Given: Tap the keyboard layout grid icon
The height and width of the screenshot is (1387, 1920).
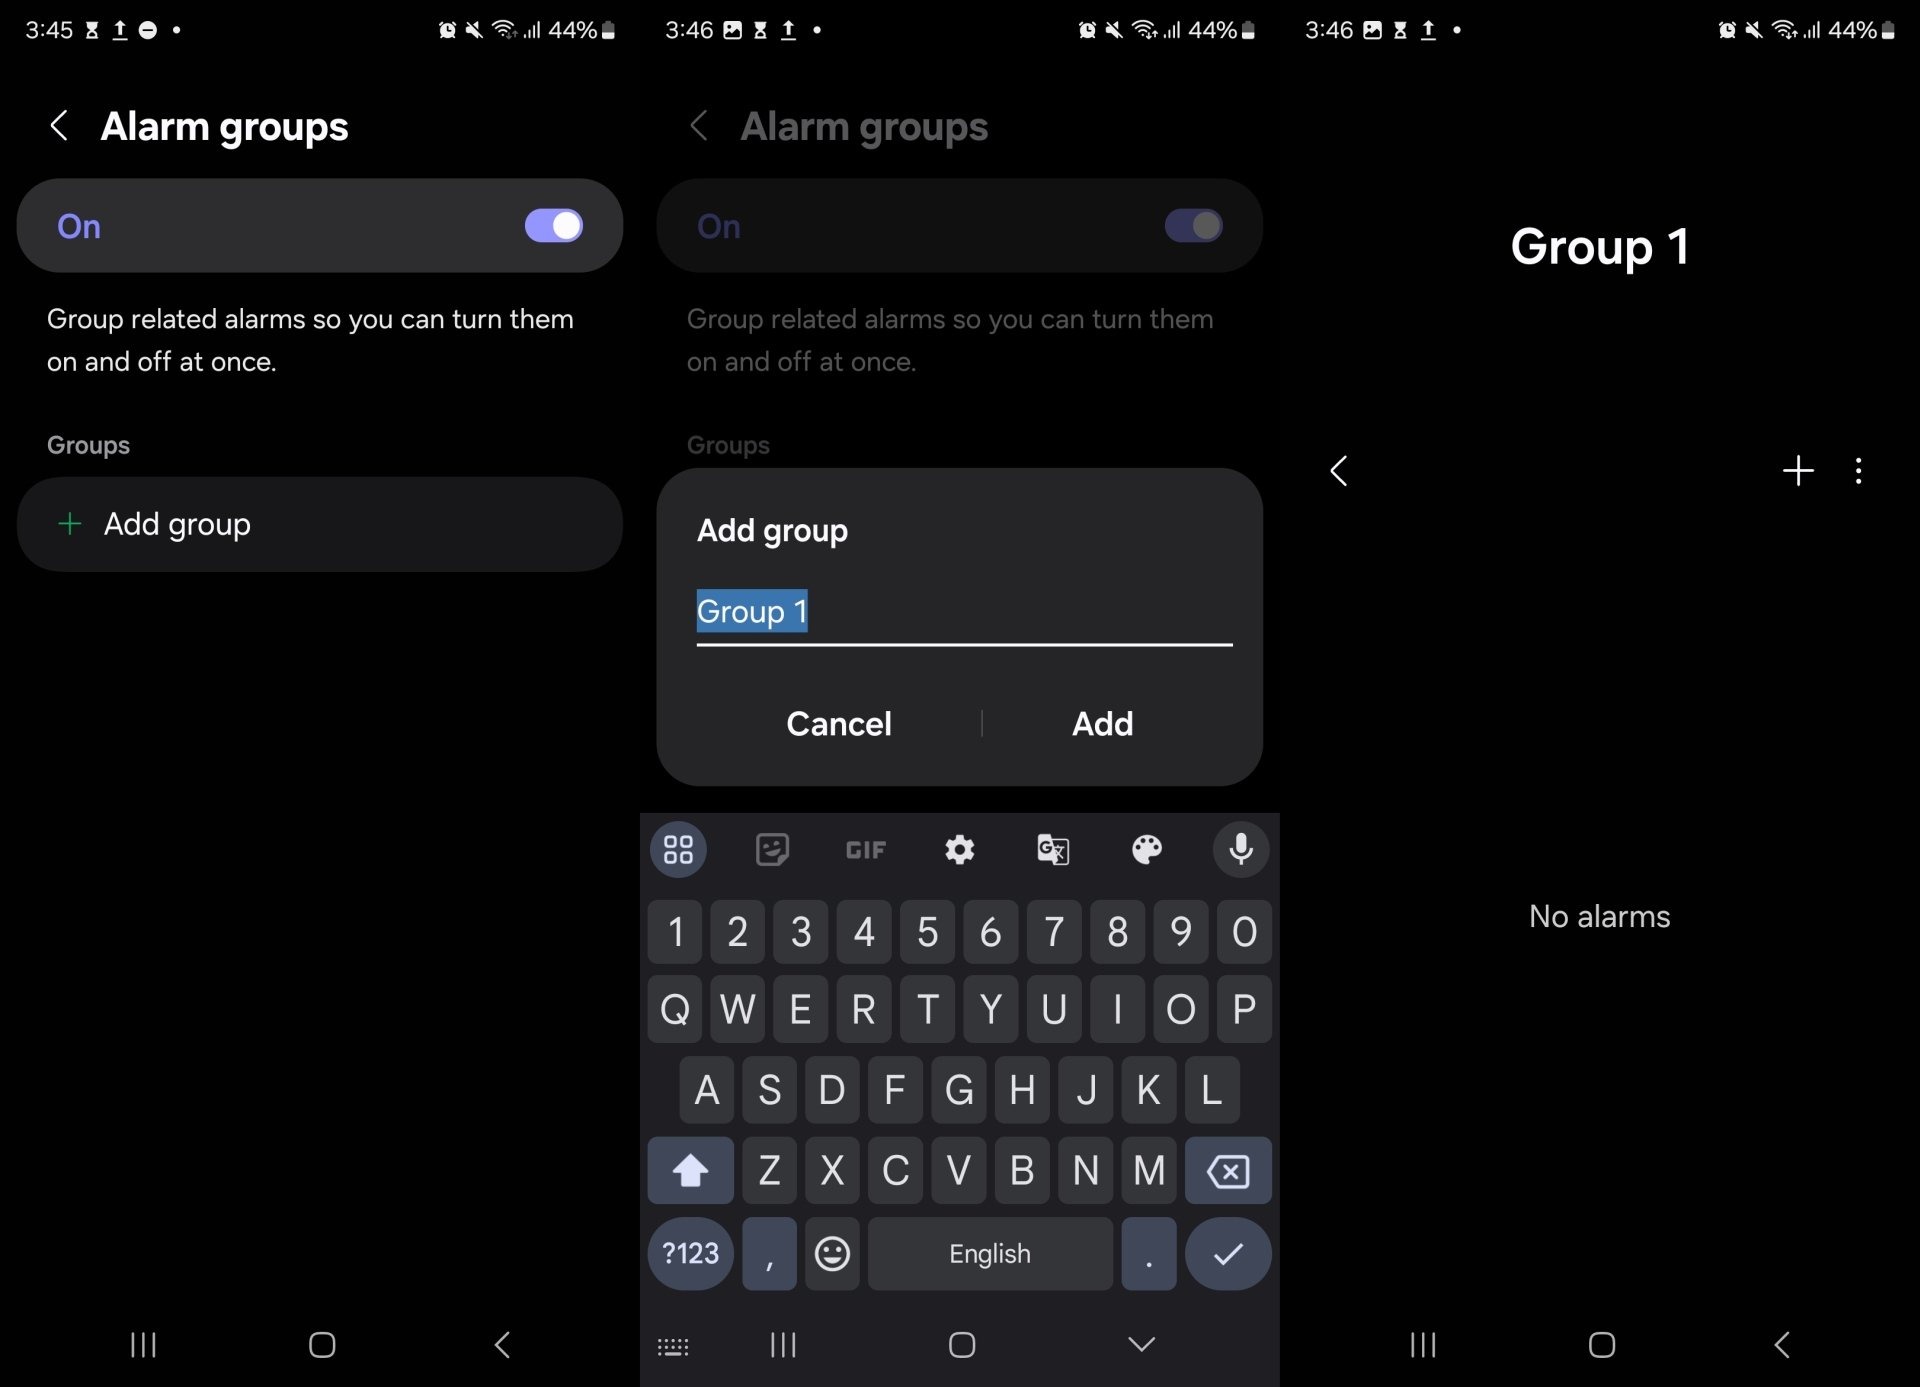Looking at the screenshot, I should tap(681, 849).
